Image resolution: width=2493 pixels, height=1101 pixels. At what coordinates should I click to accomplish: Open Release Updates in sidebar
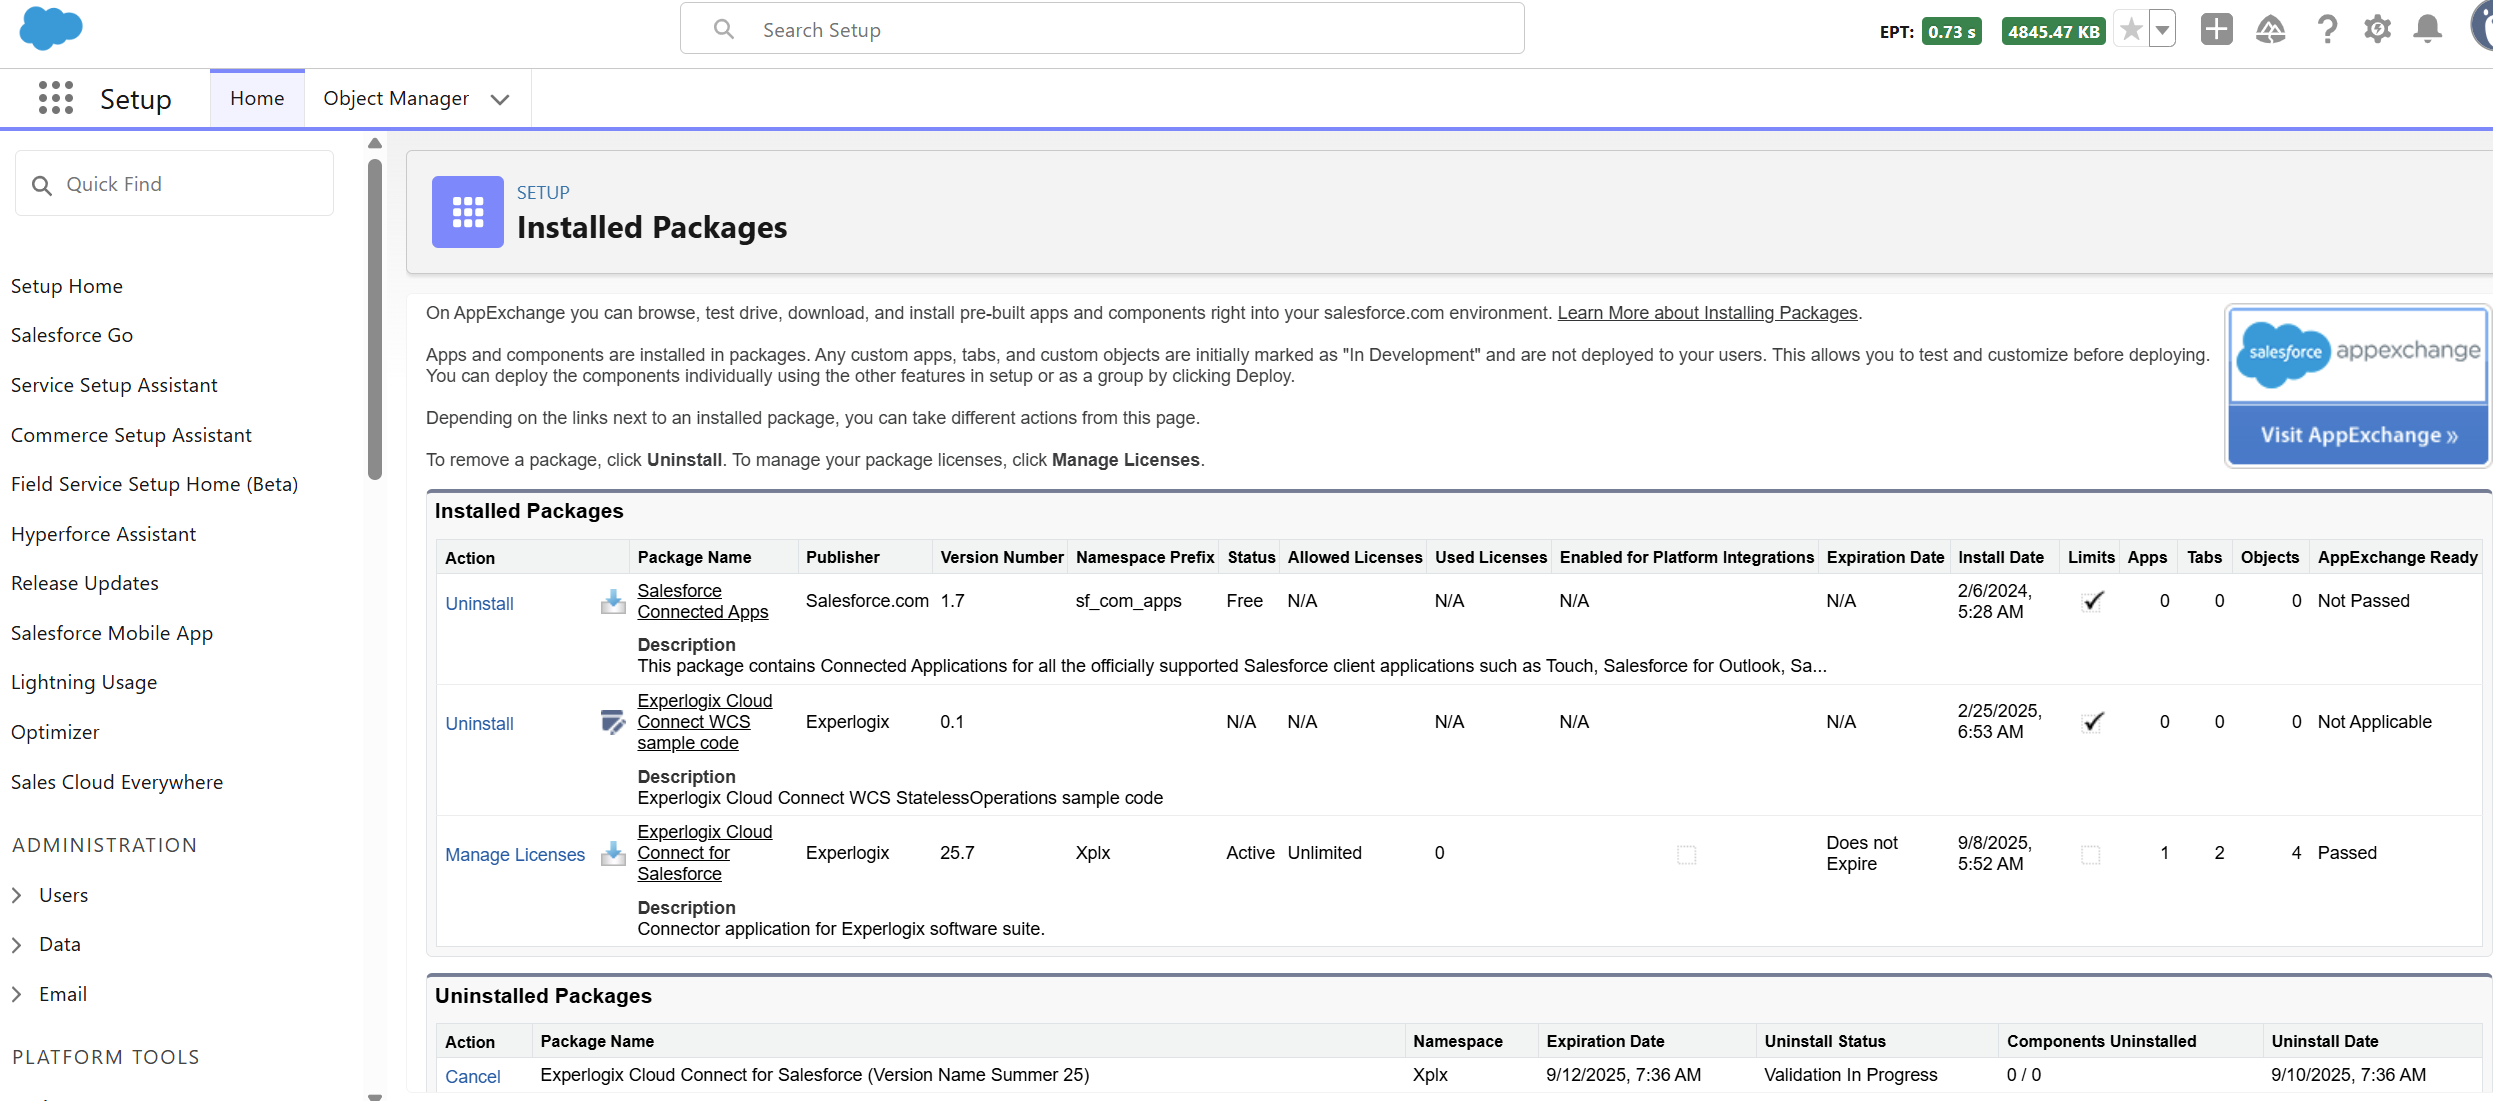[x=85, y=583]
